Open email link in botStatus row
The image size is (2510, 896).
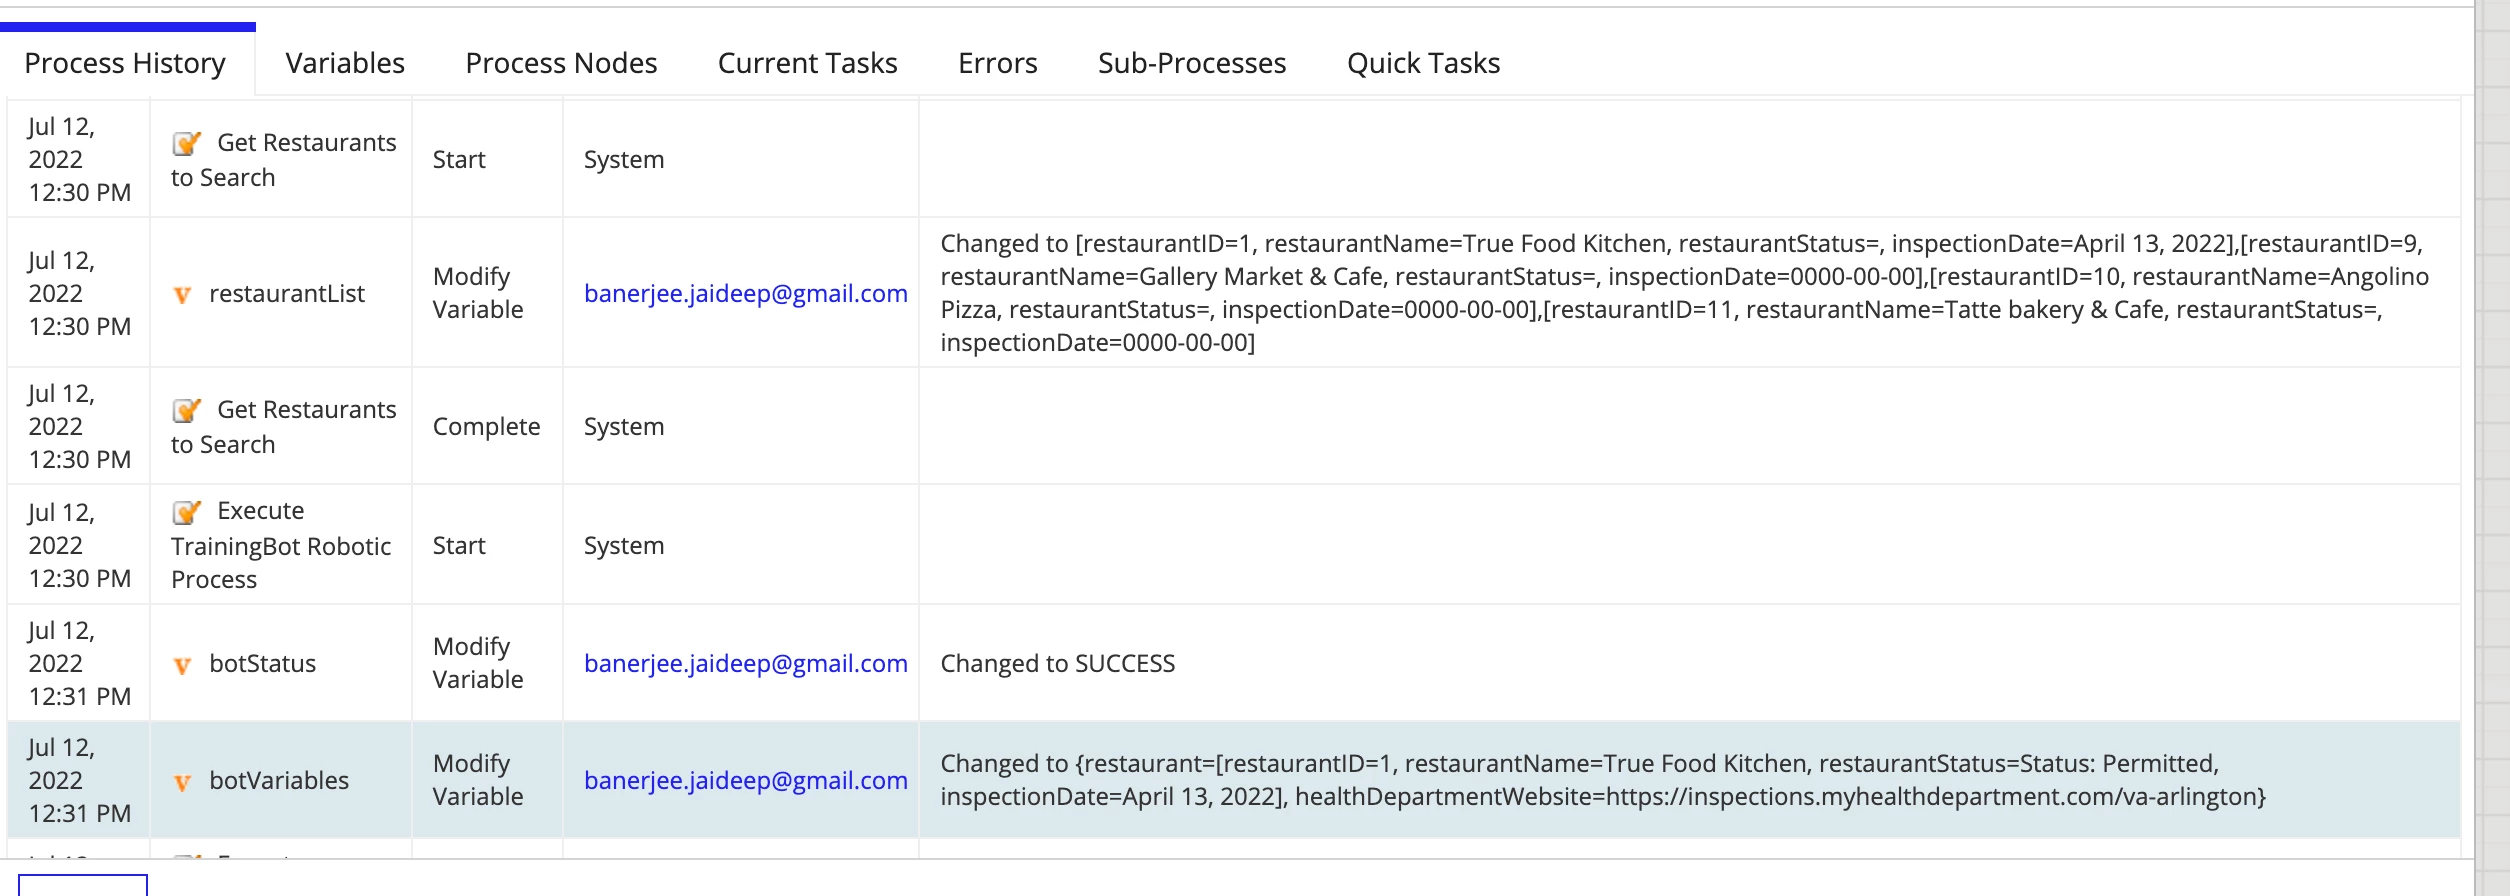click(746, 663)
